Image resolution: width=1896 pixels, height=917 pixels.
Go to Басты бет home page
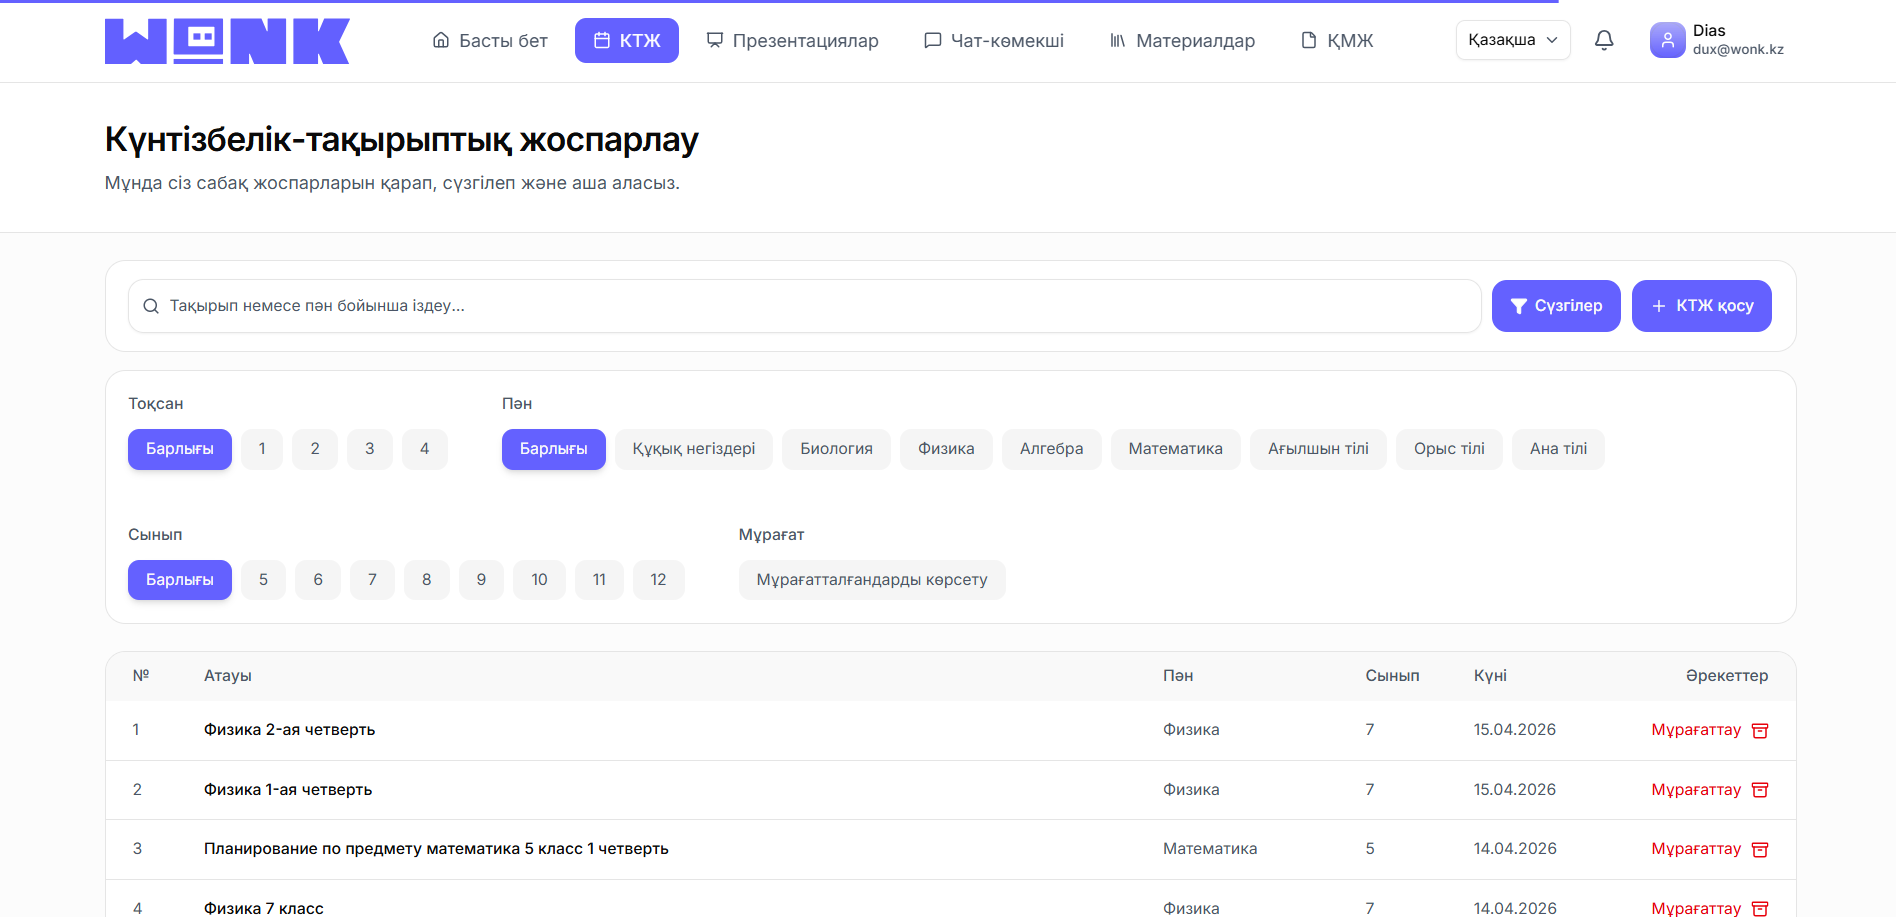(490, 41)
